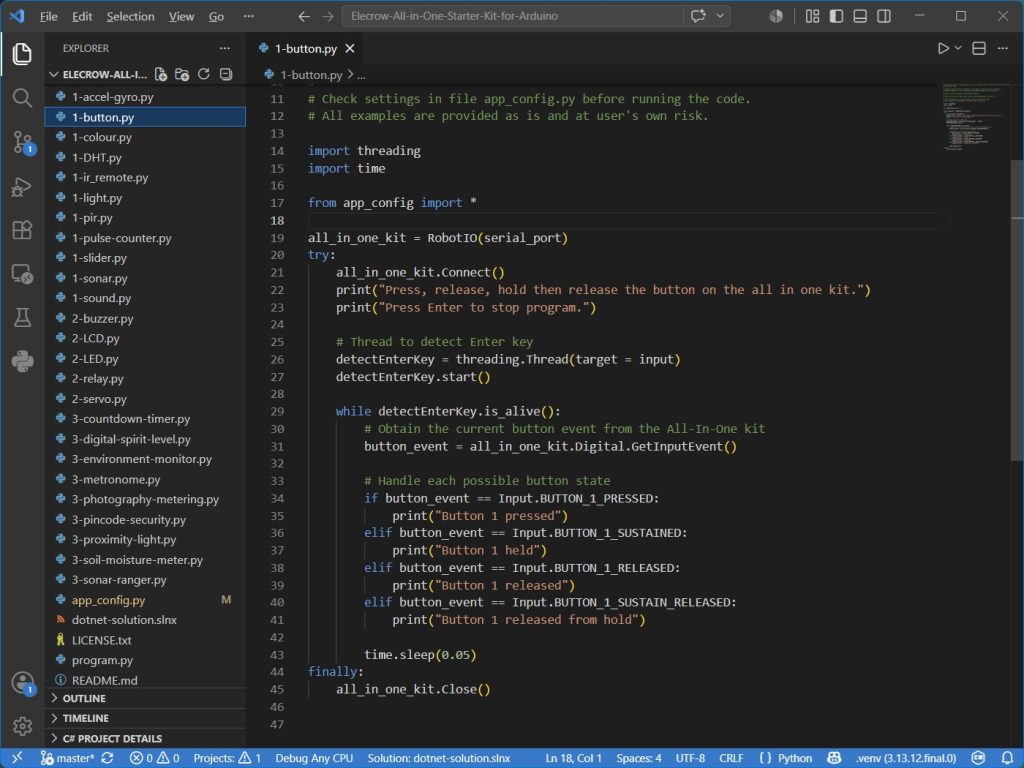Click the master* branch in status bar
Viewport: 1024px width, 768px height.
click(67, 758)
